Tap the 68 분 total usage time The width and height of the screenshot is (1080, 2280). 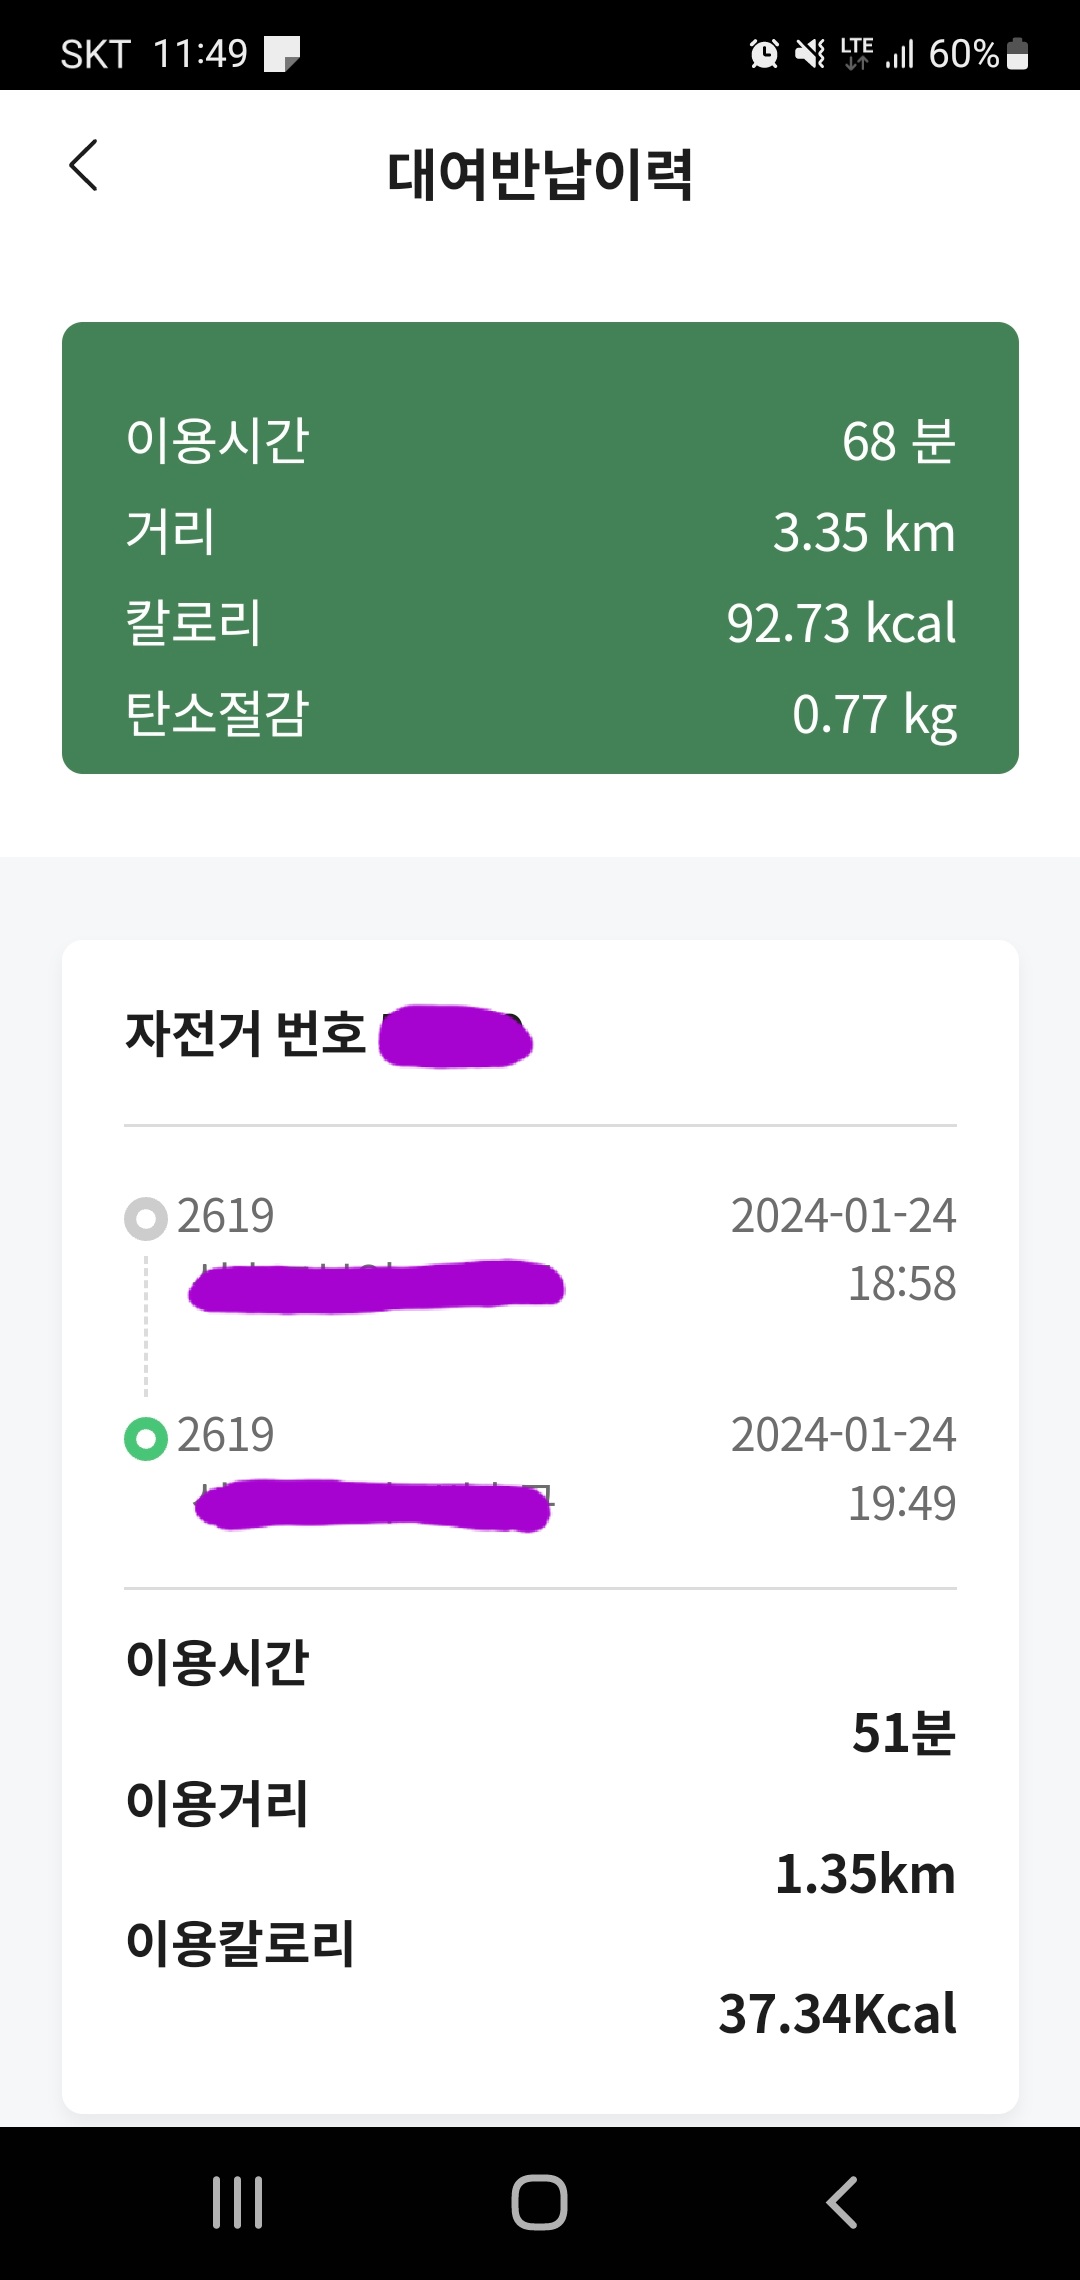click(898, 441)
